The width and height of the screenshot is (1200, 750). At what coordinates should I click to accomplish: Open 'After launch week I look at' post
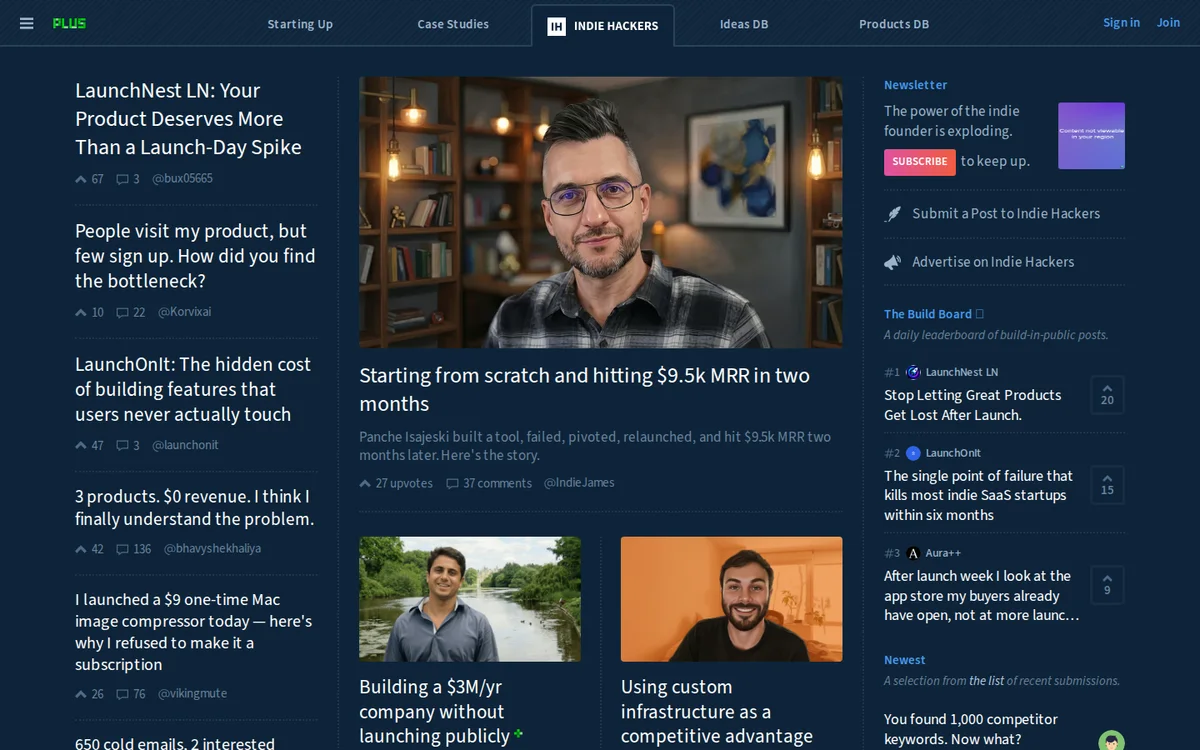pos(982,595)
